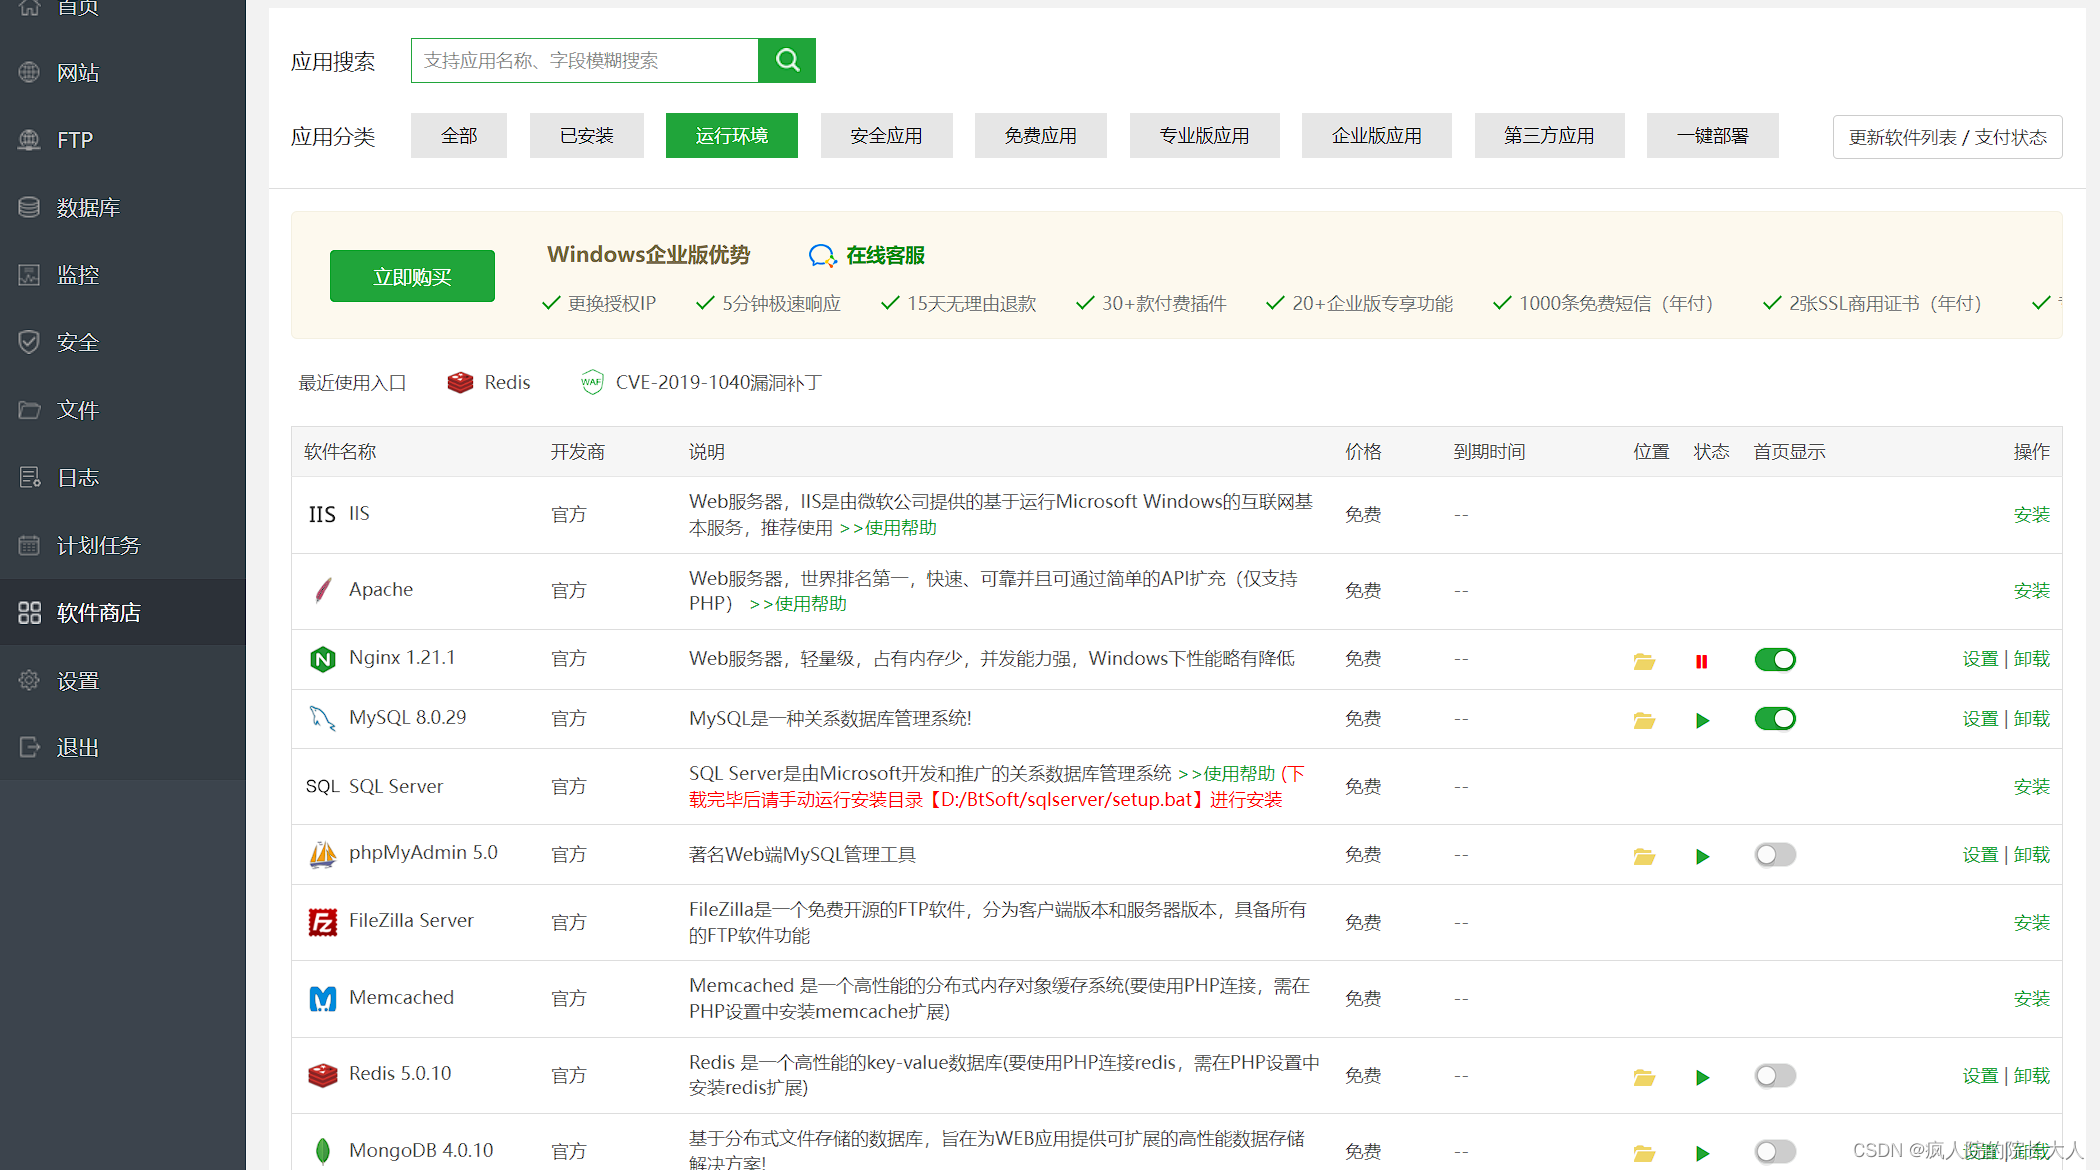Open the online customer service chat icon
Screen dimensions: 2100x1170
coord(822,256)
